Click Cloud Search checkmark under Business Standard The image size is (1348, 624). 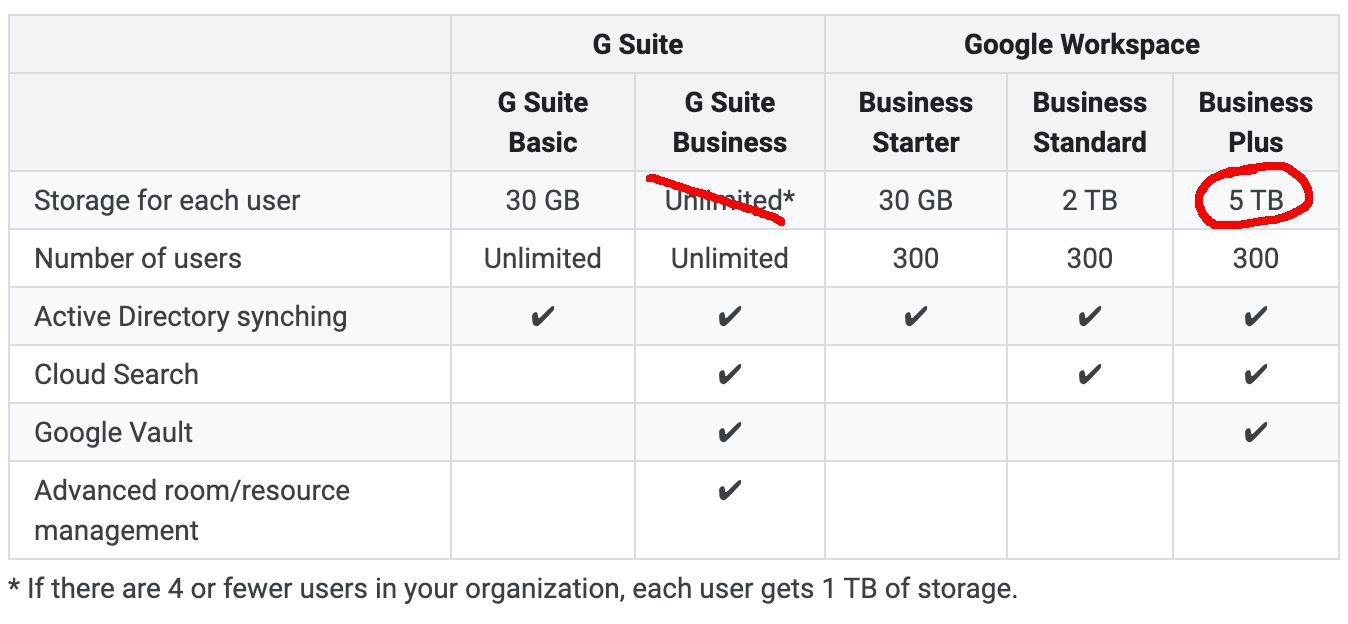(1089, 374)
